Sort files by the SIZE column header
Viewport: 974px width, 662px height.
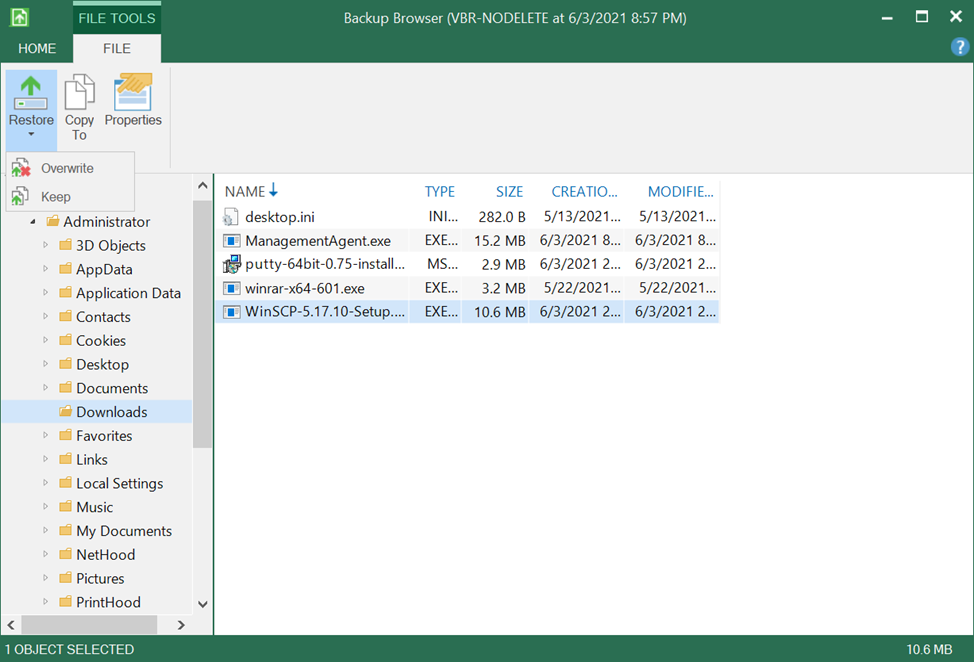[x=510, y=192]
